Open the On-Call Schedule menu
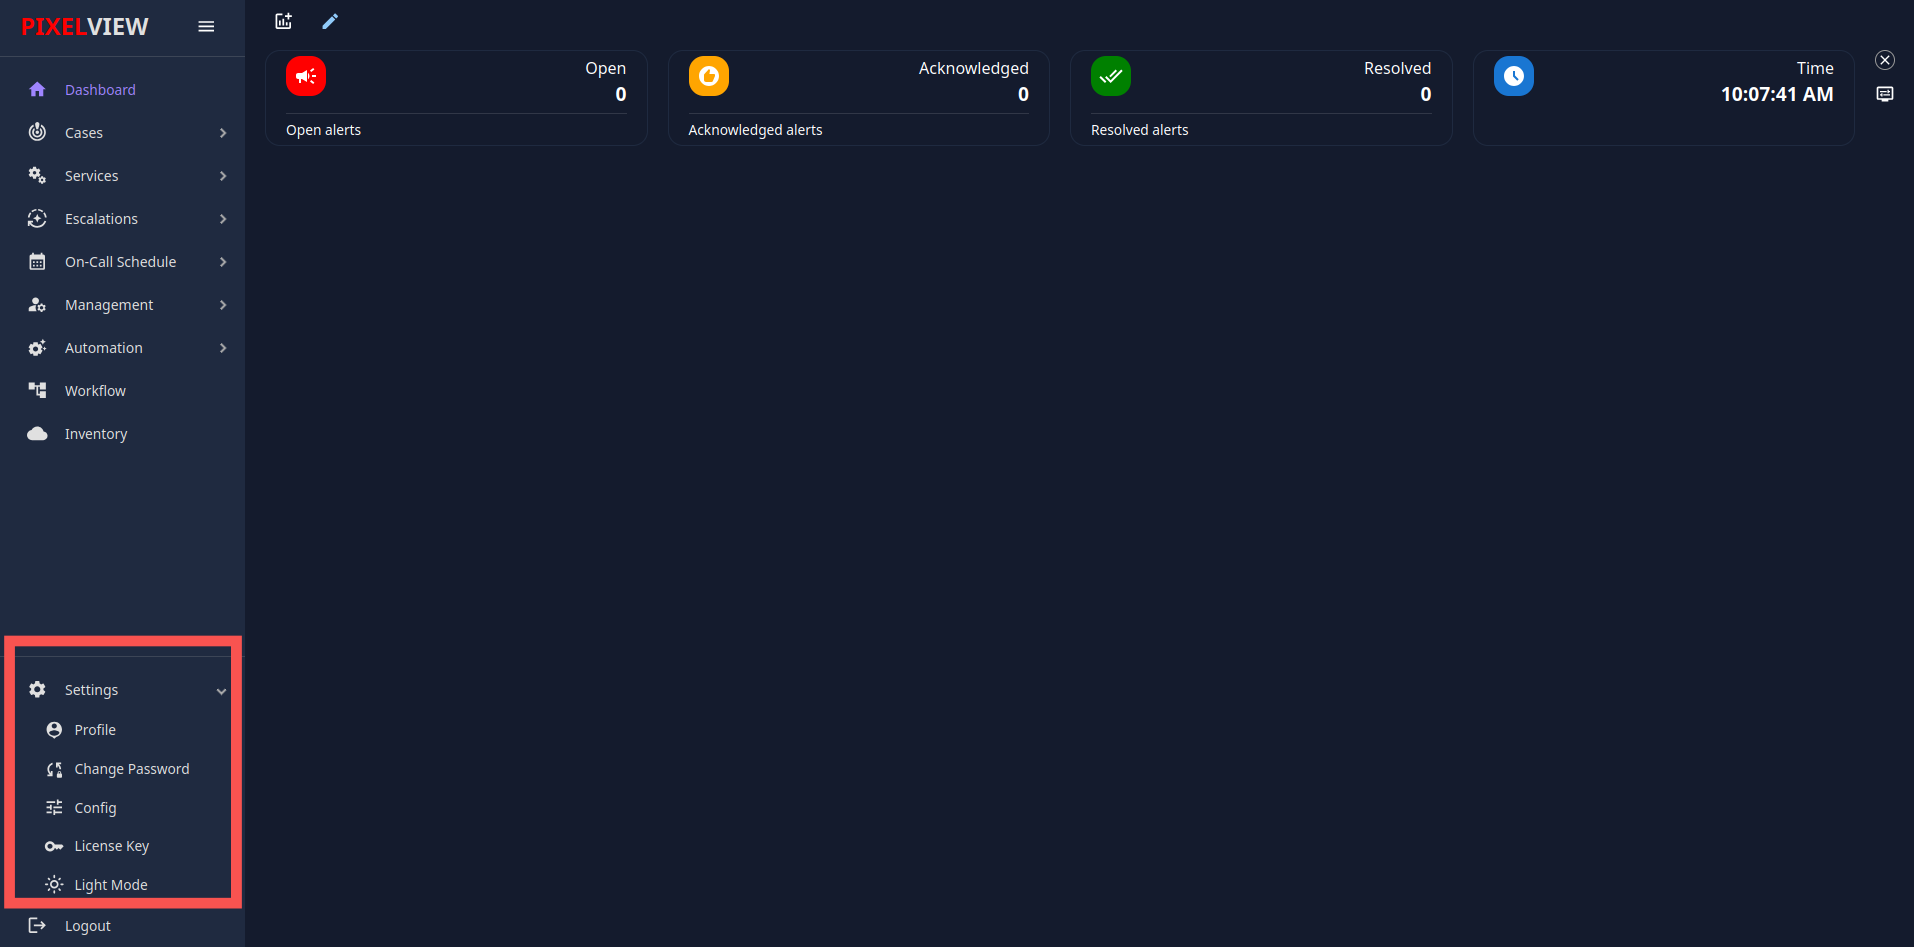The width and height of the screenshot is (1914, 947). (x=123, y=262)
